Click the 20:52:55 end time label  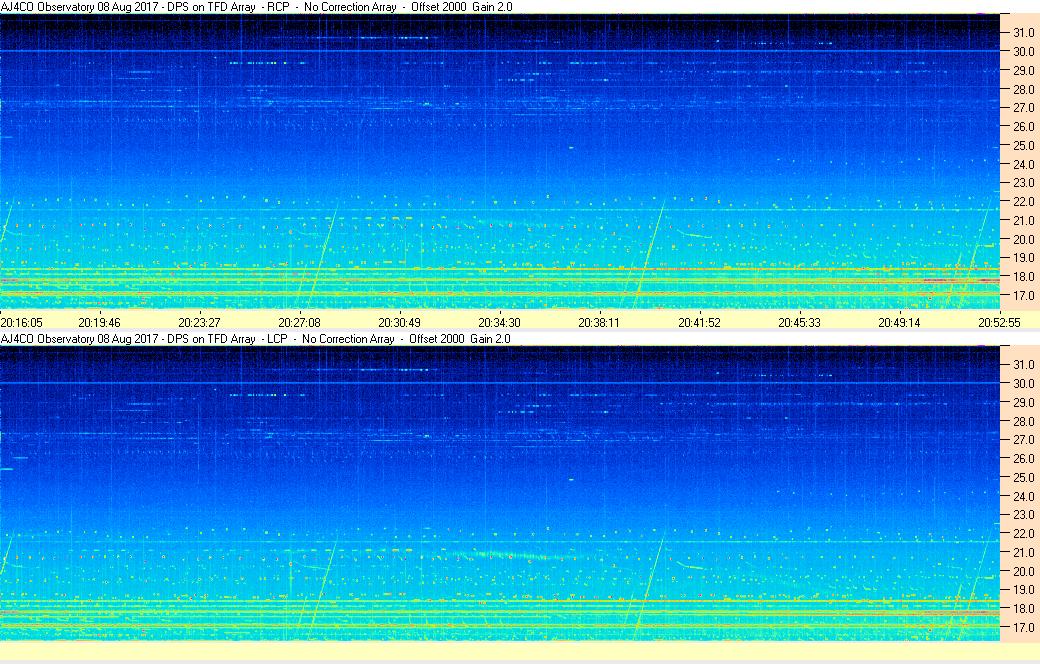point(1000,322)
